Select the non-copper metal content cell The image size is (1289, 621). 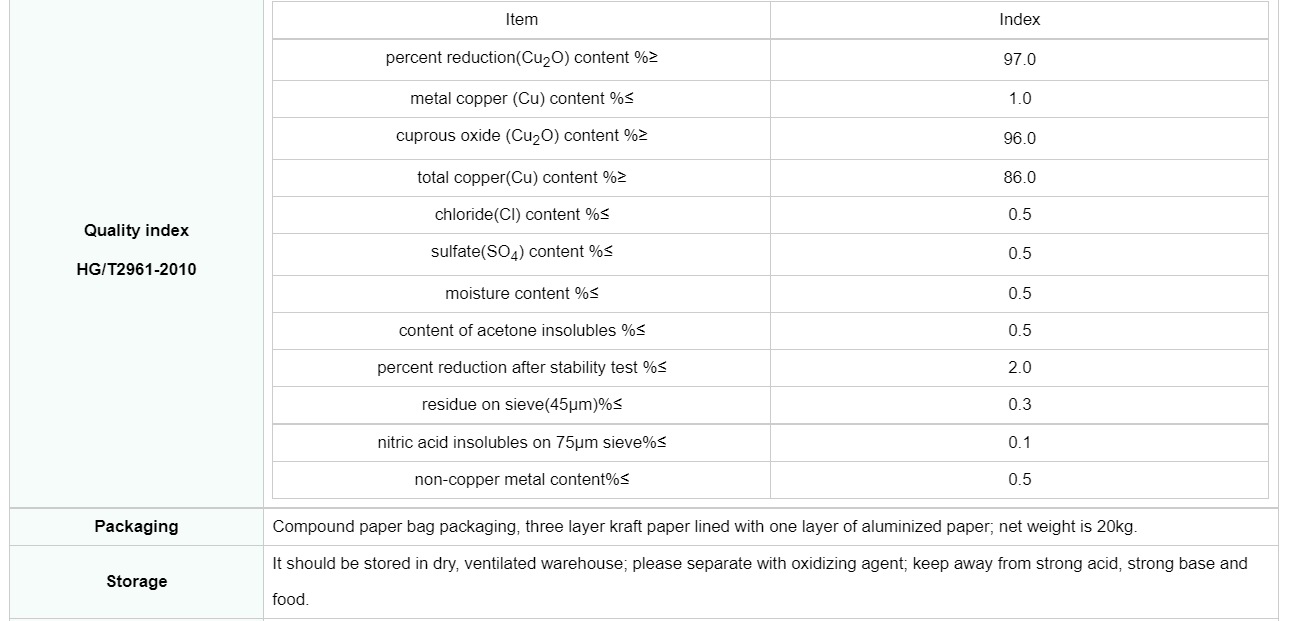tap(521, 480)
